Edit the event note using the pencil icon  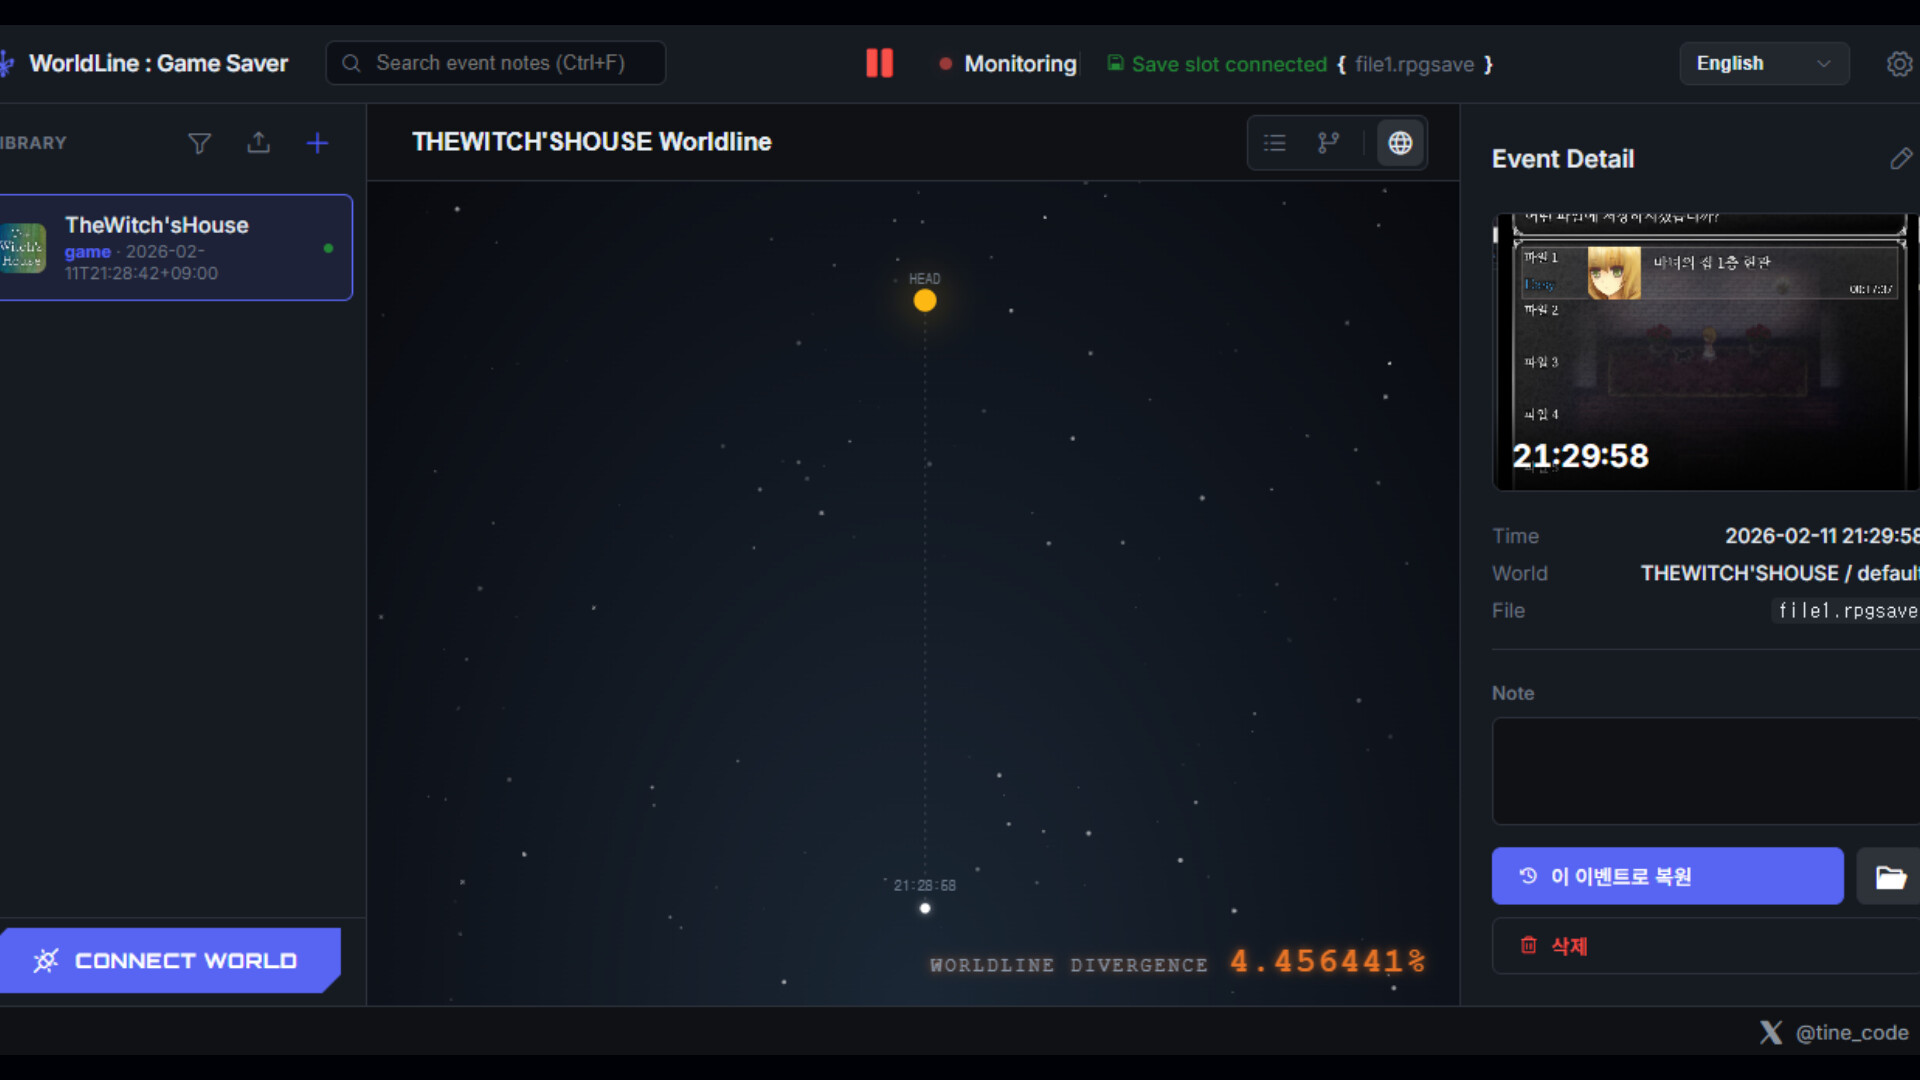tap(1901, 158)
